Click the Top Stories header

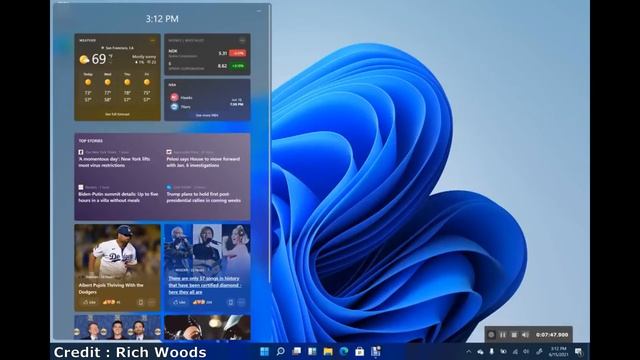[91, 141]
